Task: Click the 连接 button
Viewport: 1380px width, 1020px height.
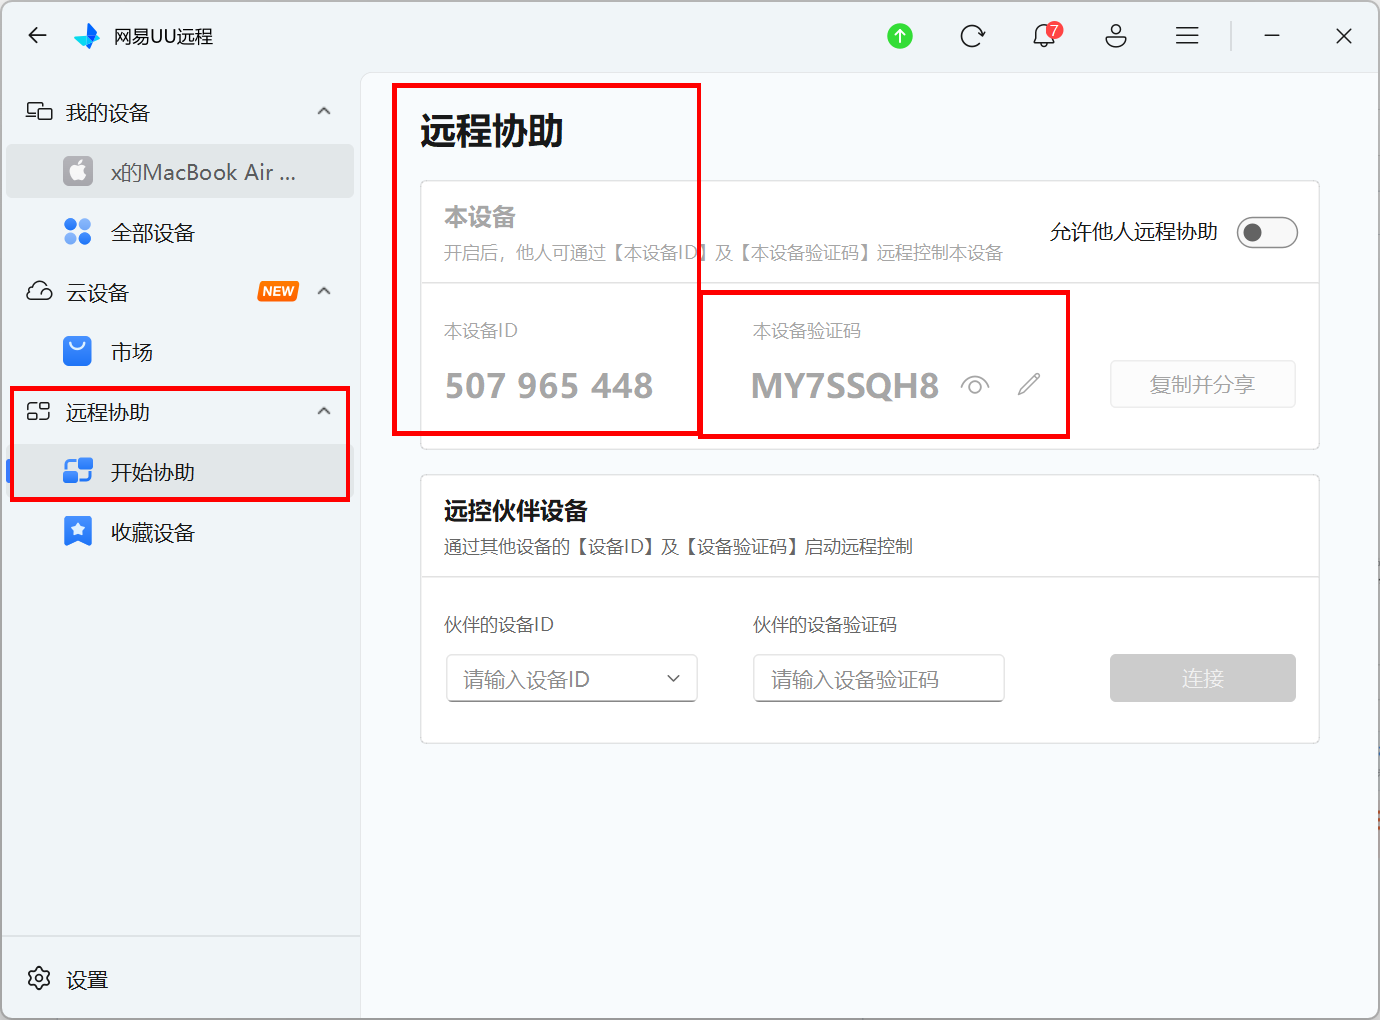Action: (x=1202, y=679)
